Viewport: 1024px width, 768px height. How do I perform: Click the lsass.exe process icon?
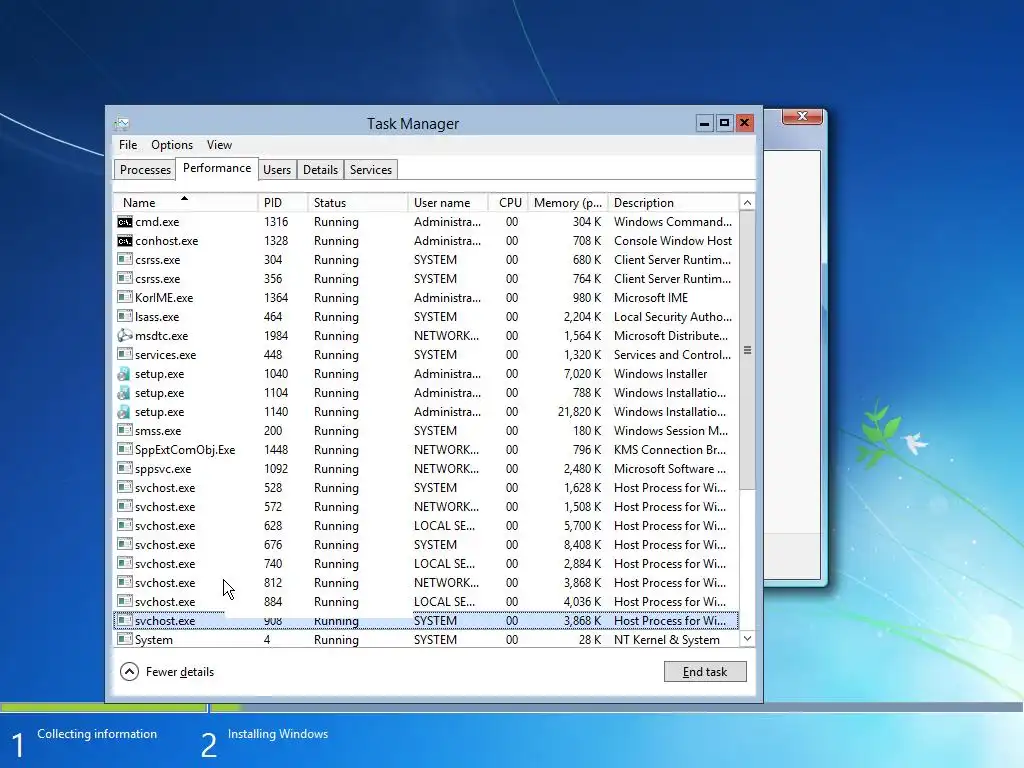coord(124,316)
